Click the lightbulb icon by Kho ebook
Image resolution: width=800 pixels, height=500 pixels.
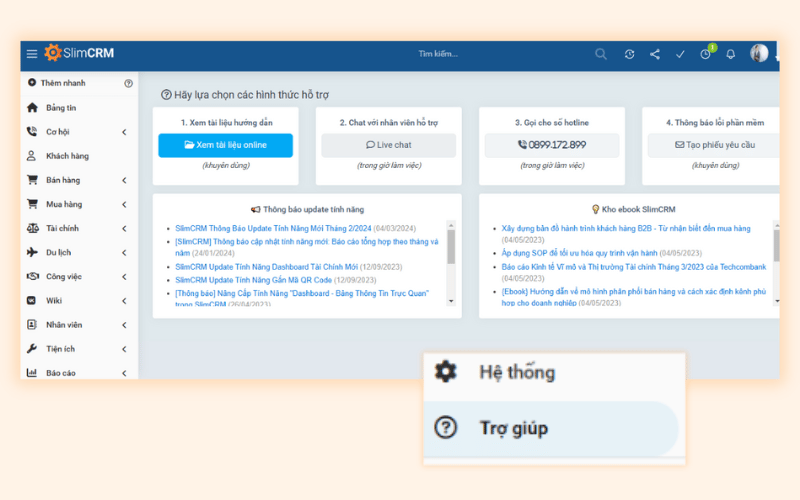[x=595, y=209]
